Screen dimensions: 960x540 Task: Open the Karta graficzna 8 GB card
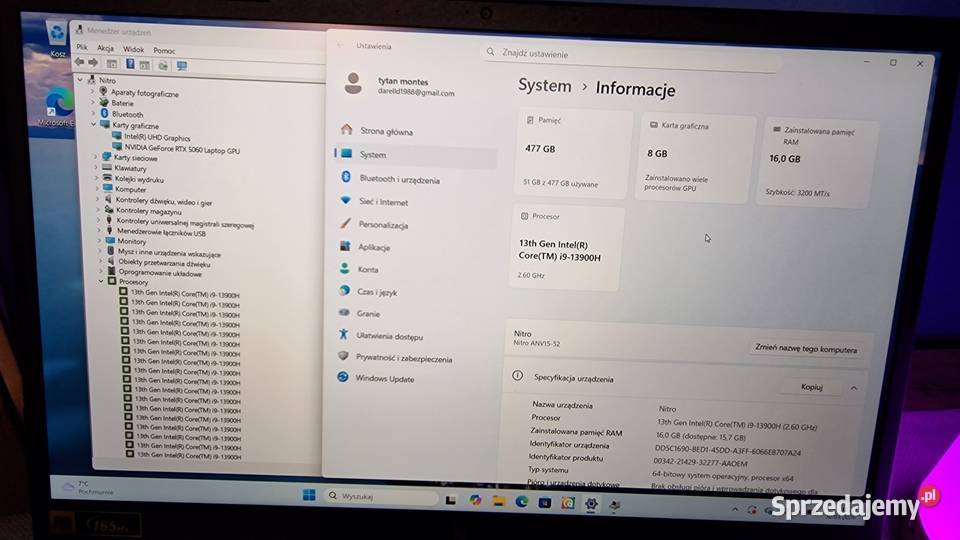pyautogui.click(x=694, y=158)
